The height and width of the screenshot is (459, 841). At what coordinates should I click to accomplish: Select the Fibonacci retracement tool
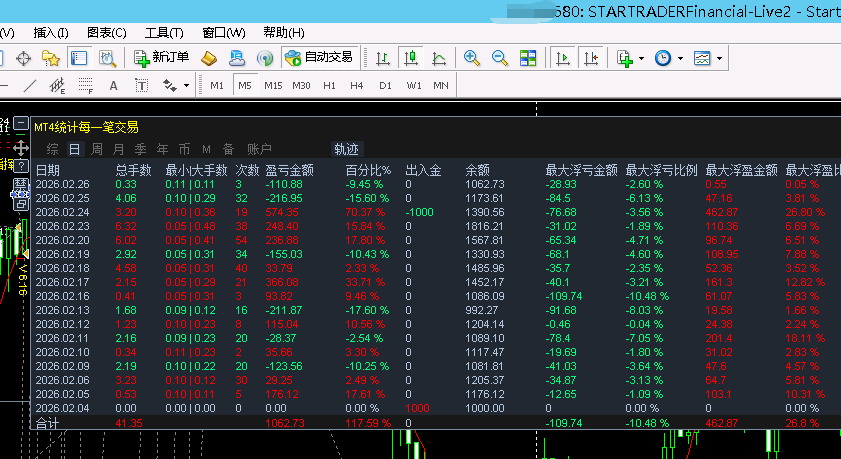pyautogui.click(x=85, y=85)
